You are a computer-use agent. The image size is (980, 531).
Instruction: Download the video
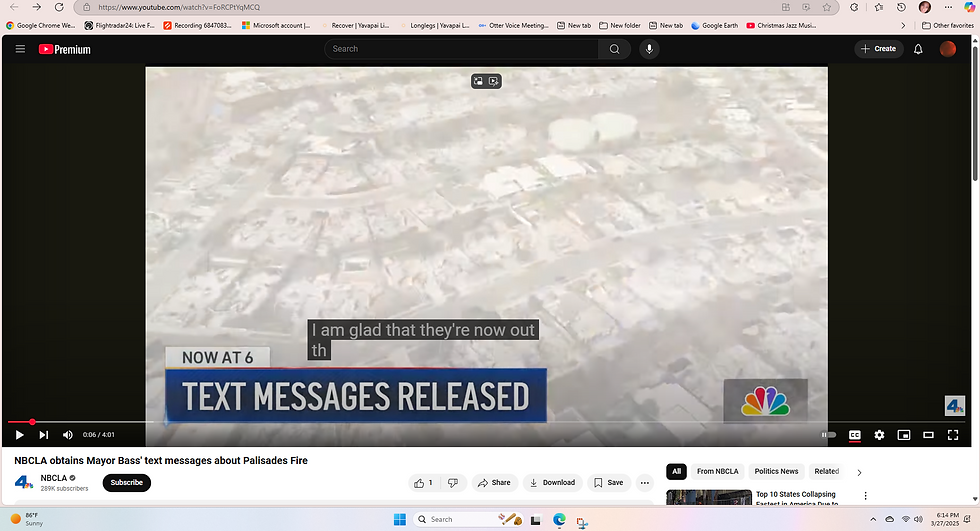coord(552,483)
